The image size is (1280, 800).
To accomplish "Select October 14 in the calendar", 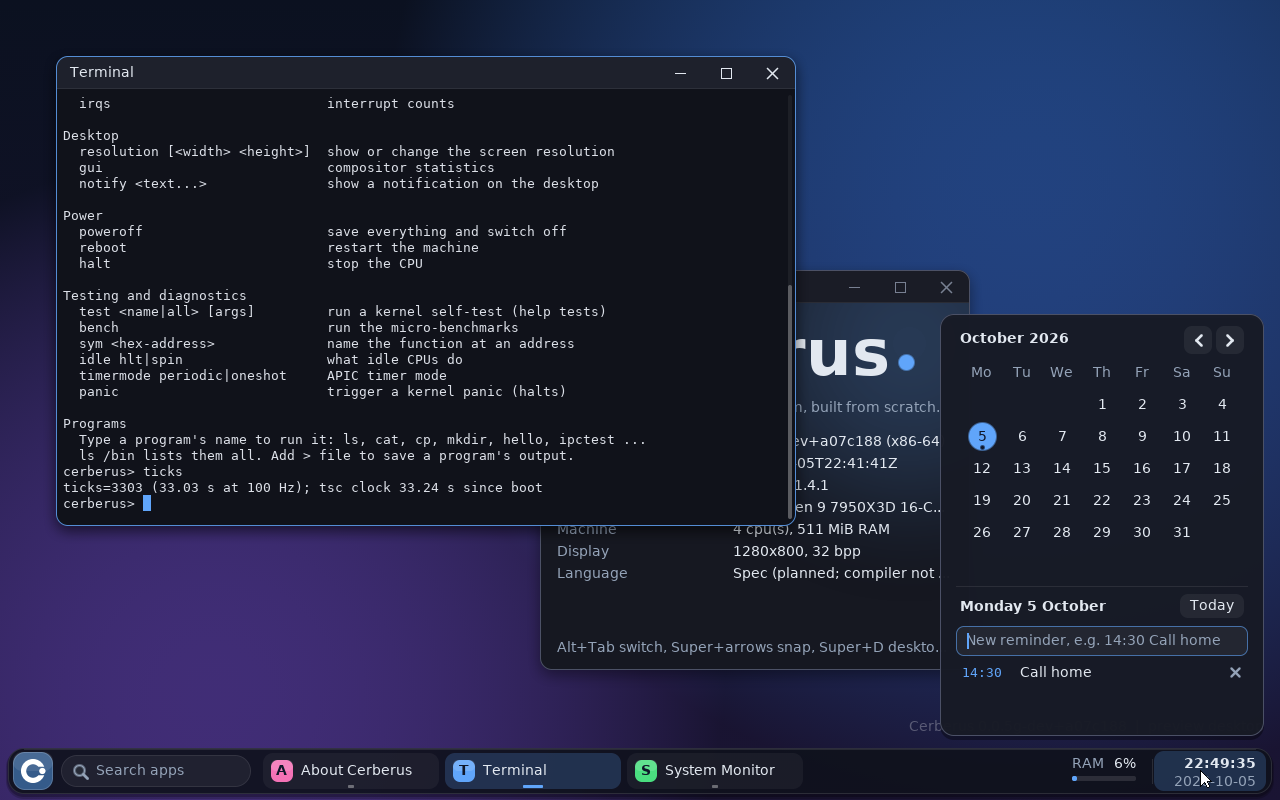I will tap(1062, 468).
